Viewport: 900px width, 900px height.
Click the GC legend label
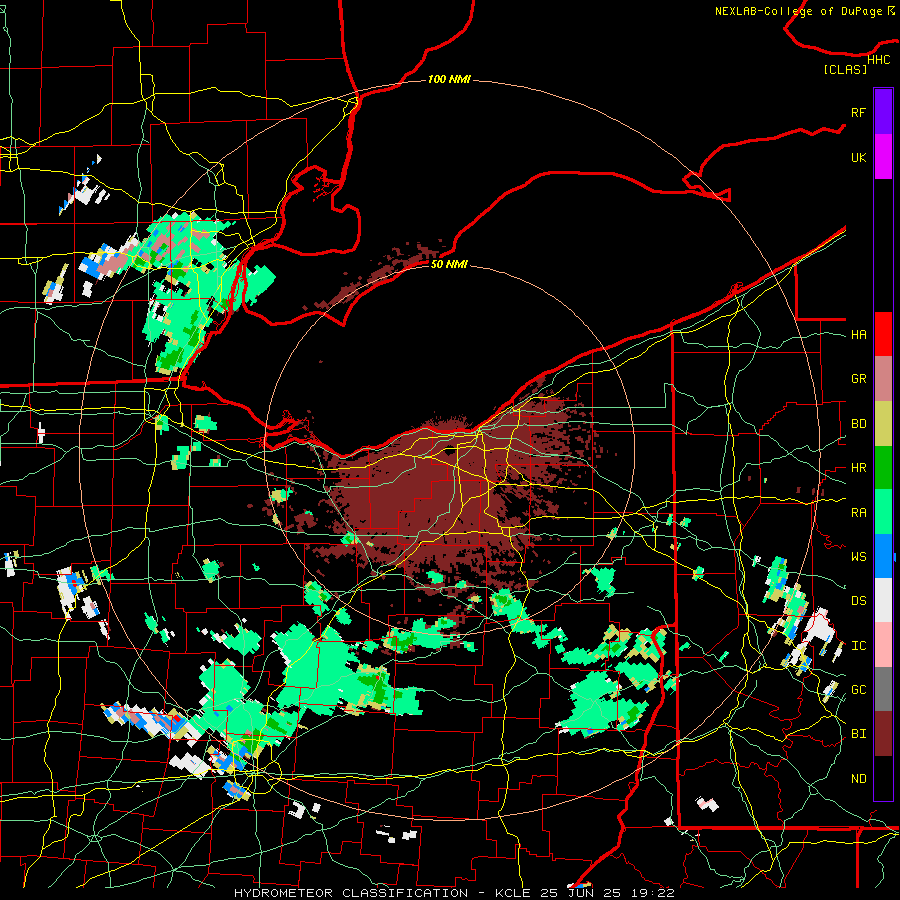click(x=858, y=690)
